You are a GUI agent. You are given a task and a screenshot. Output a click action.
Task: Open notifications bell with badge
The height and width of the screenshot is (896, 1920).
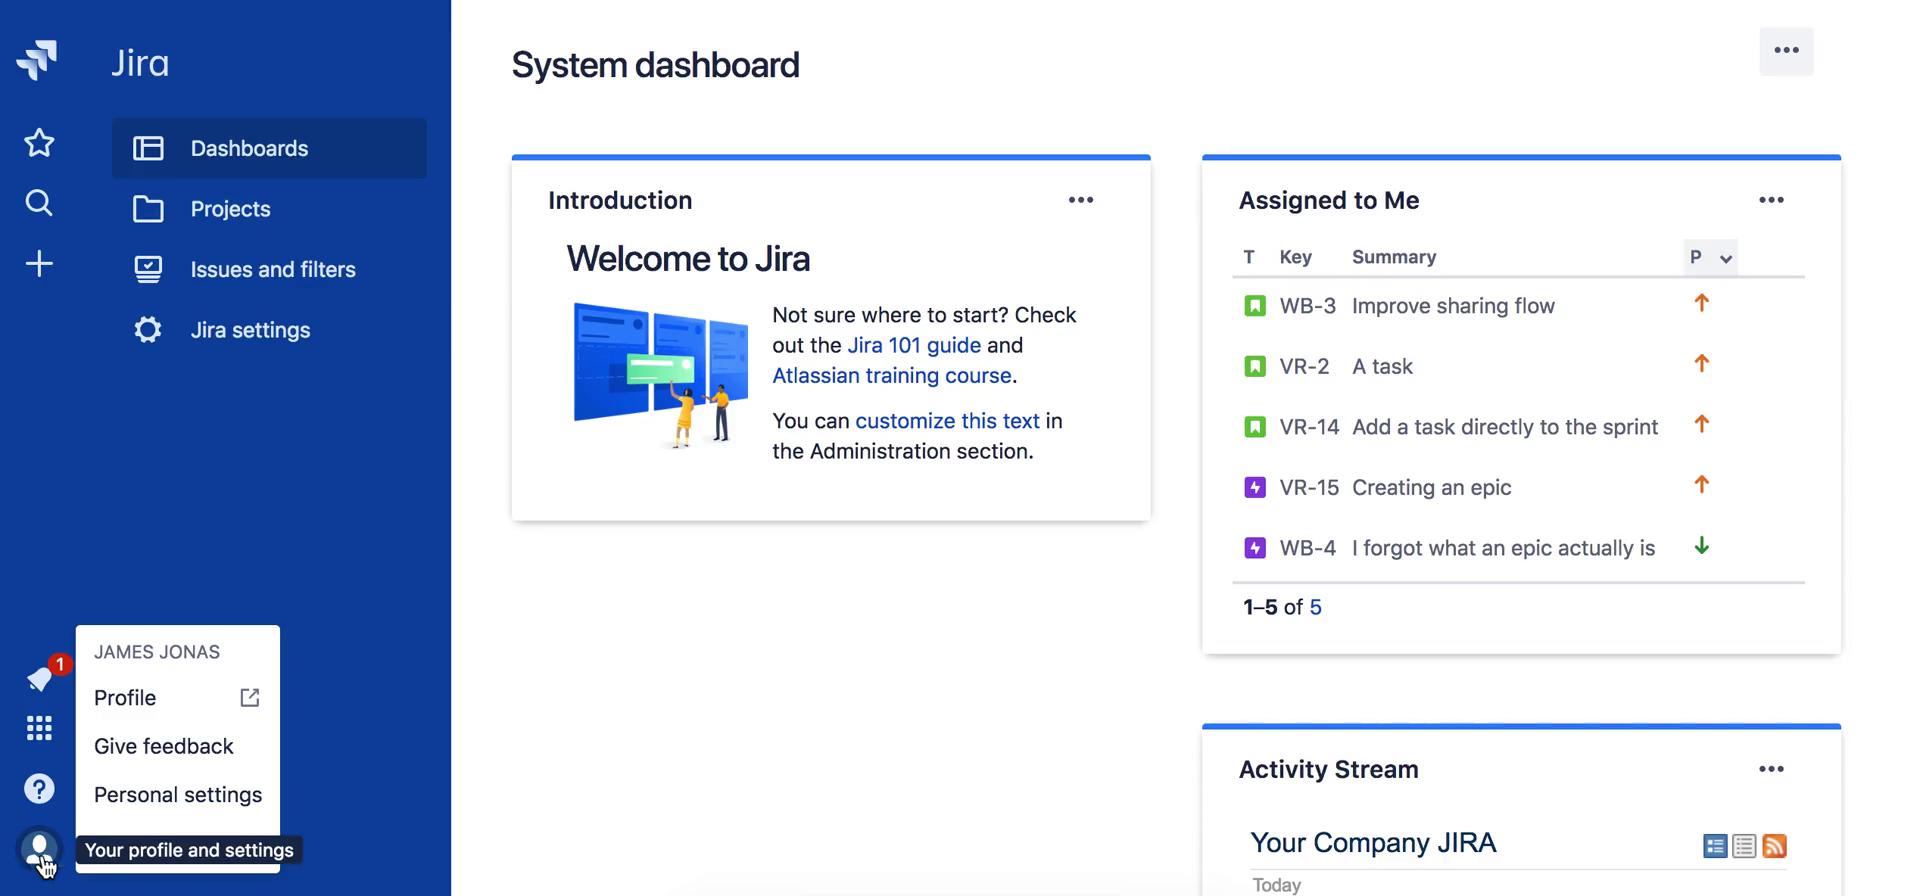coord(42,677)
